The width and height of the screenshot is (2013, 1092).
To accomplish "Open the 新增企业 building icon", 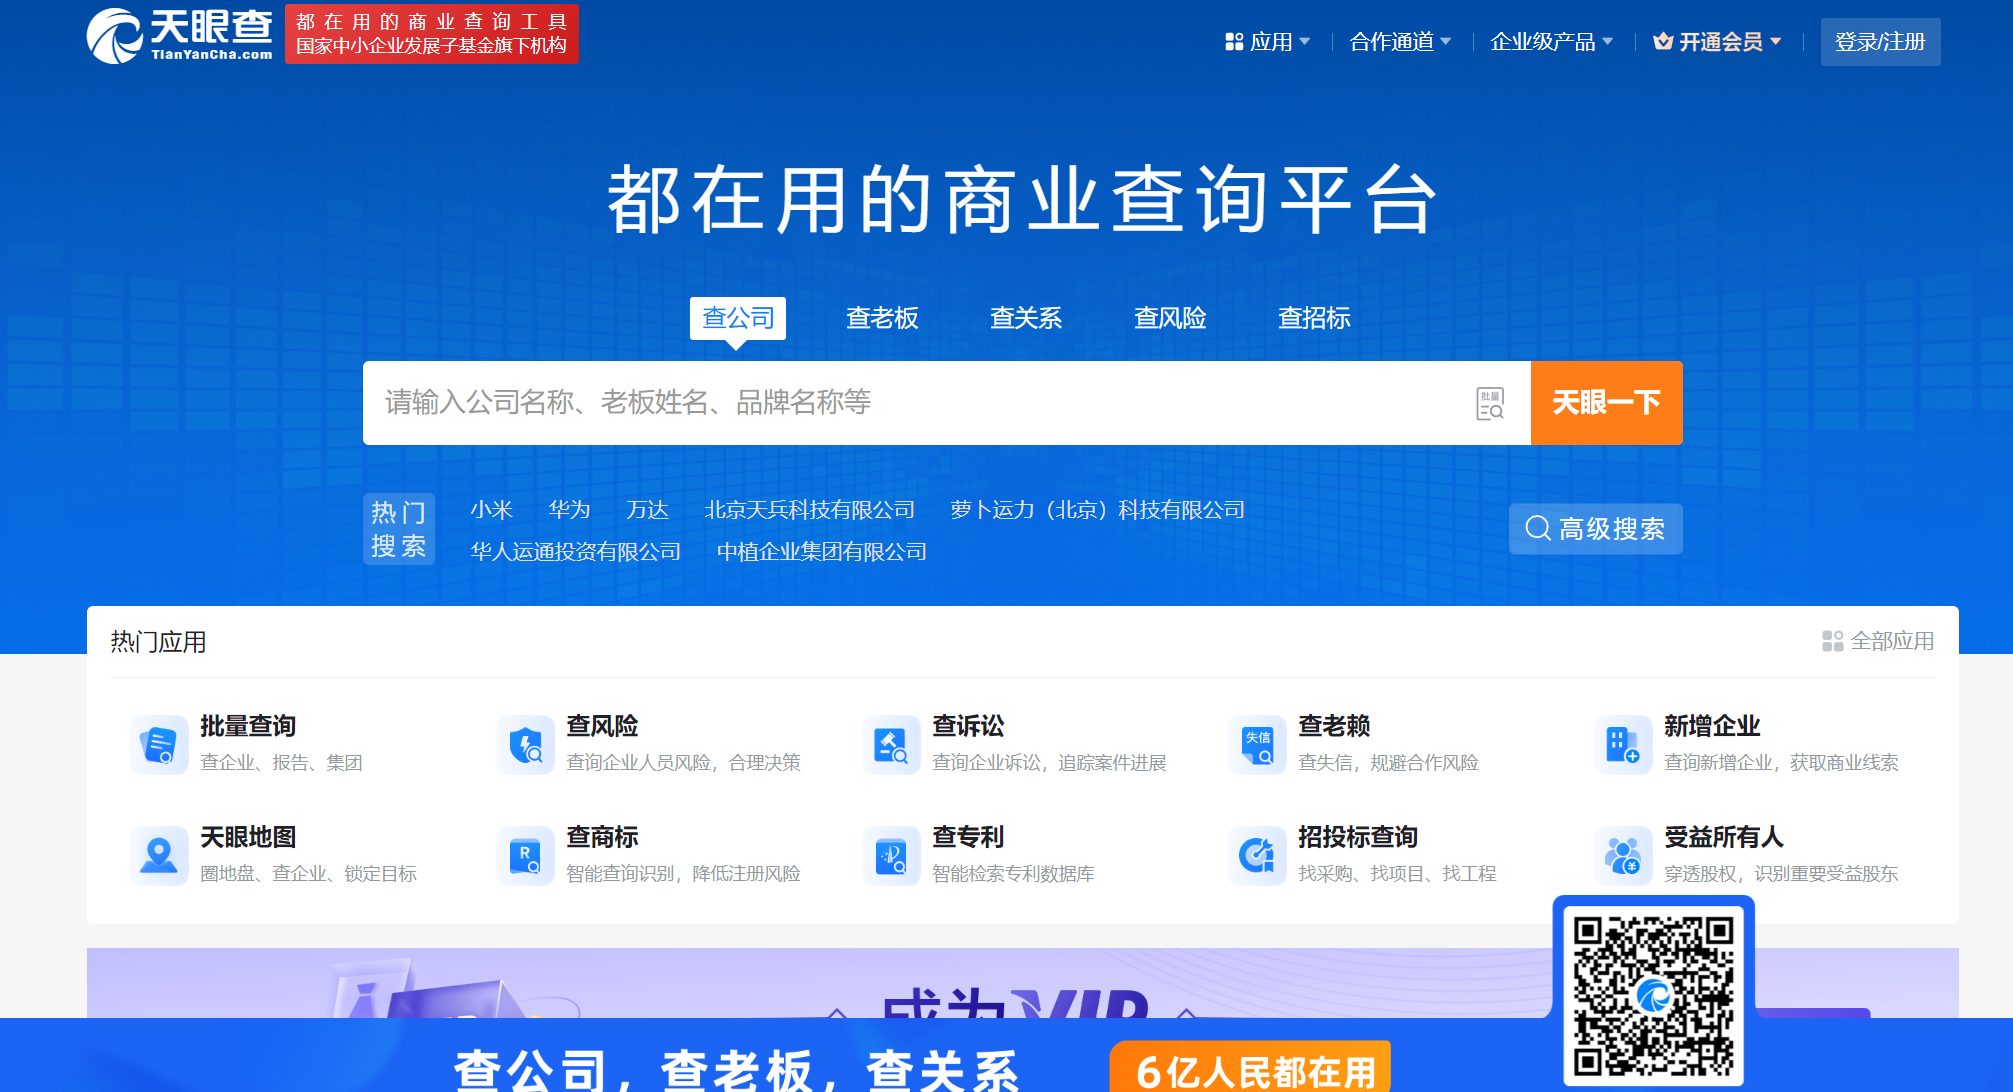I will 1623,744.
